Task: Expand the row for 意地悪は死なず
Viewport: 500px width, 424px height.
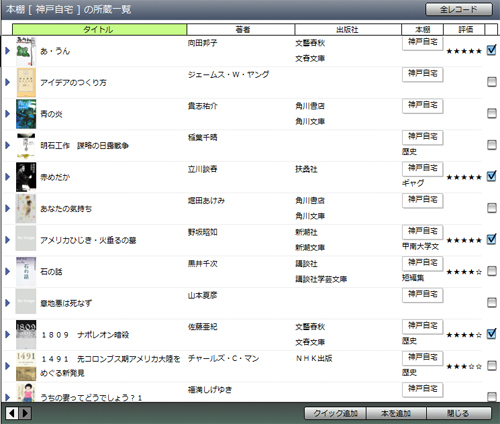Action: 8,303
